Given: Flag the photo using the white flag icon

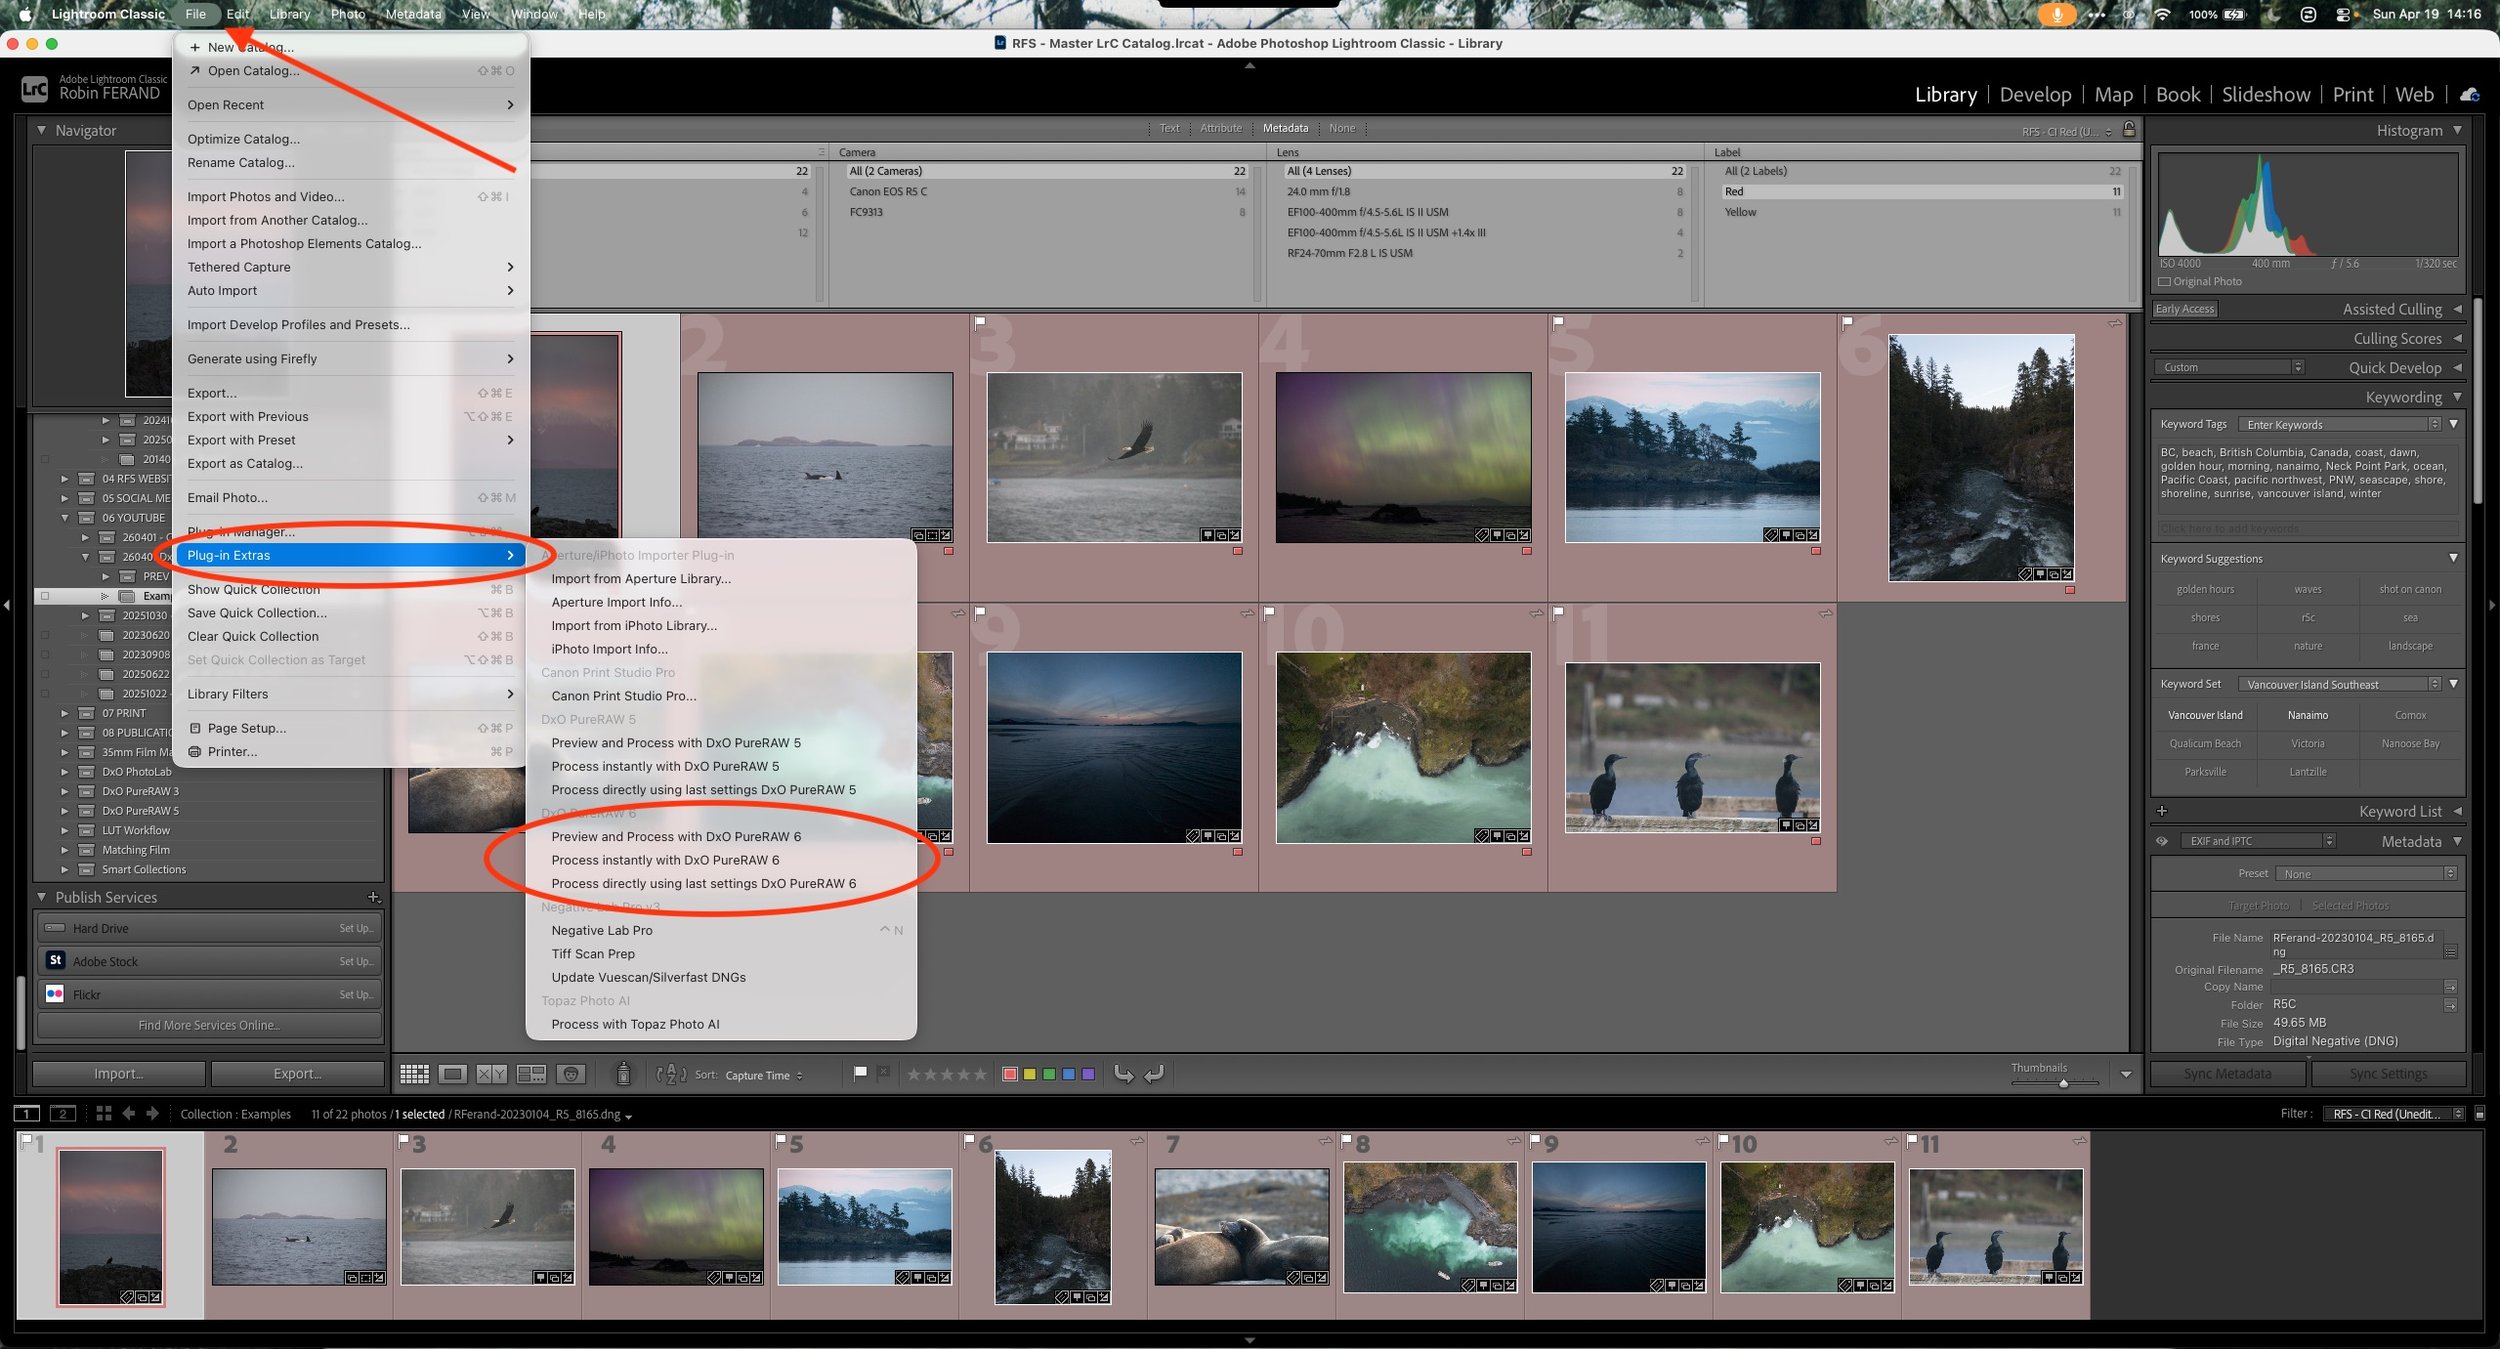Looking at the screenshot, I should coord(859,1074).
